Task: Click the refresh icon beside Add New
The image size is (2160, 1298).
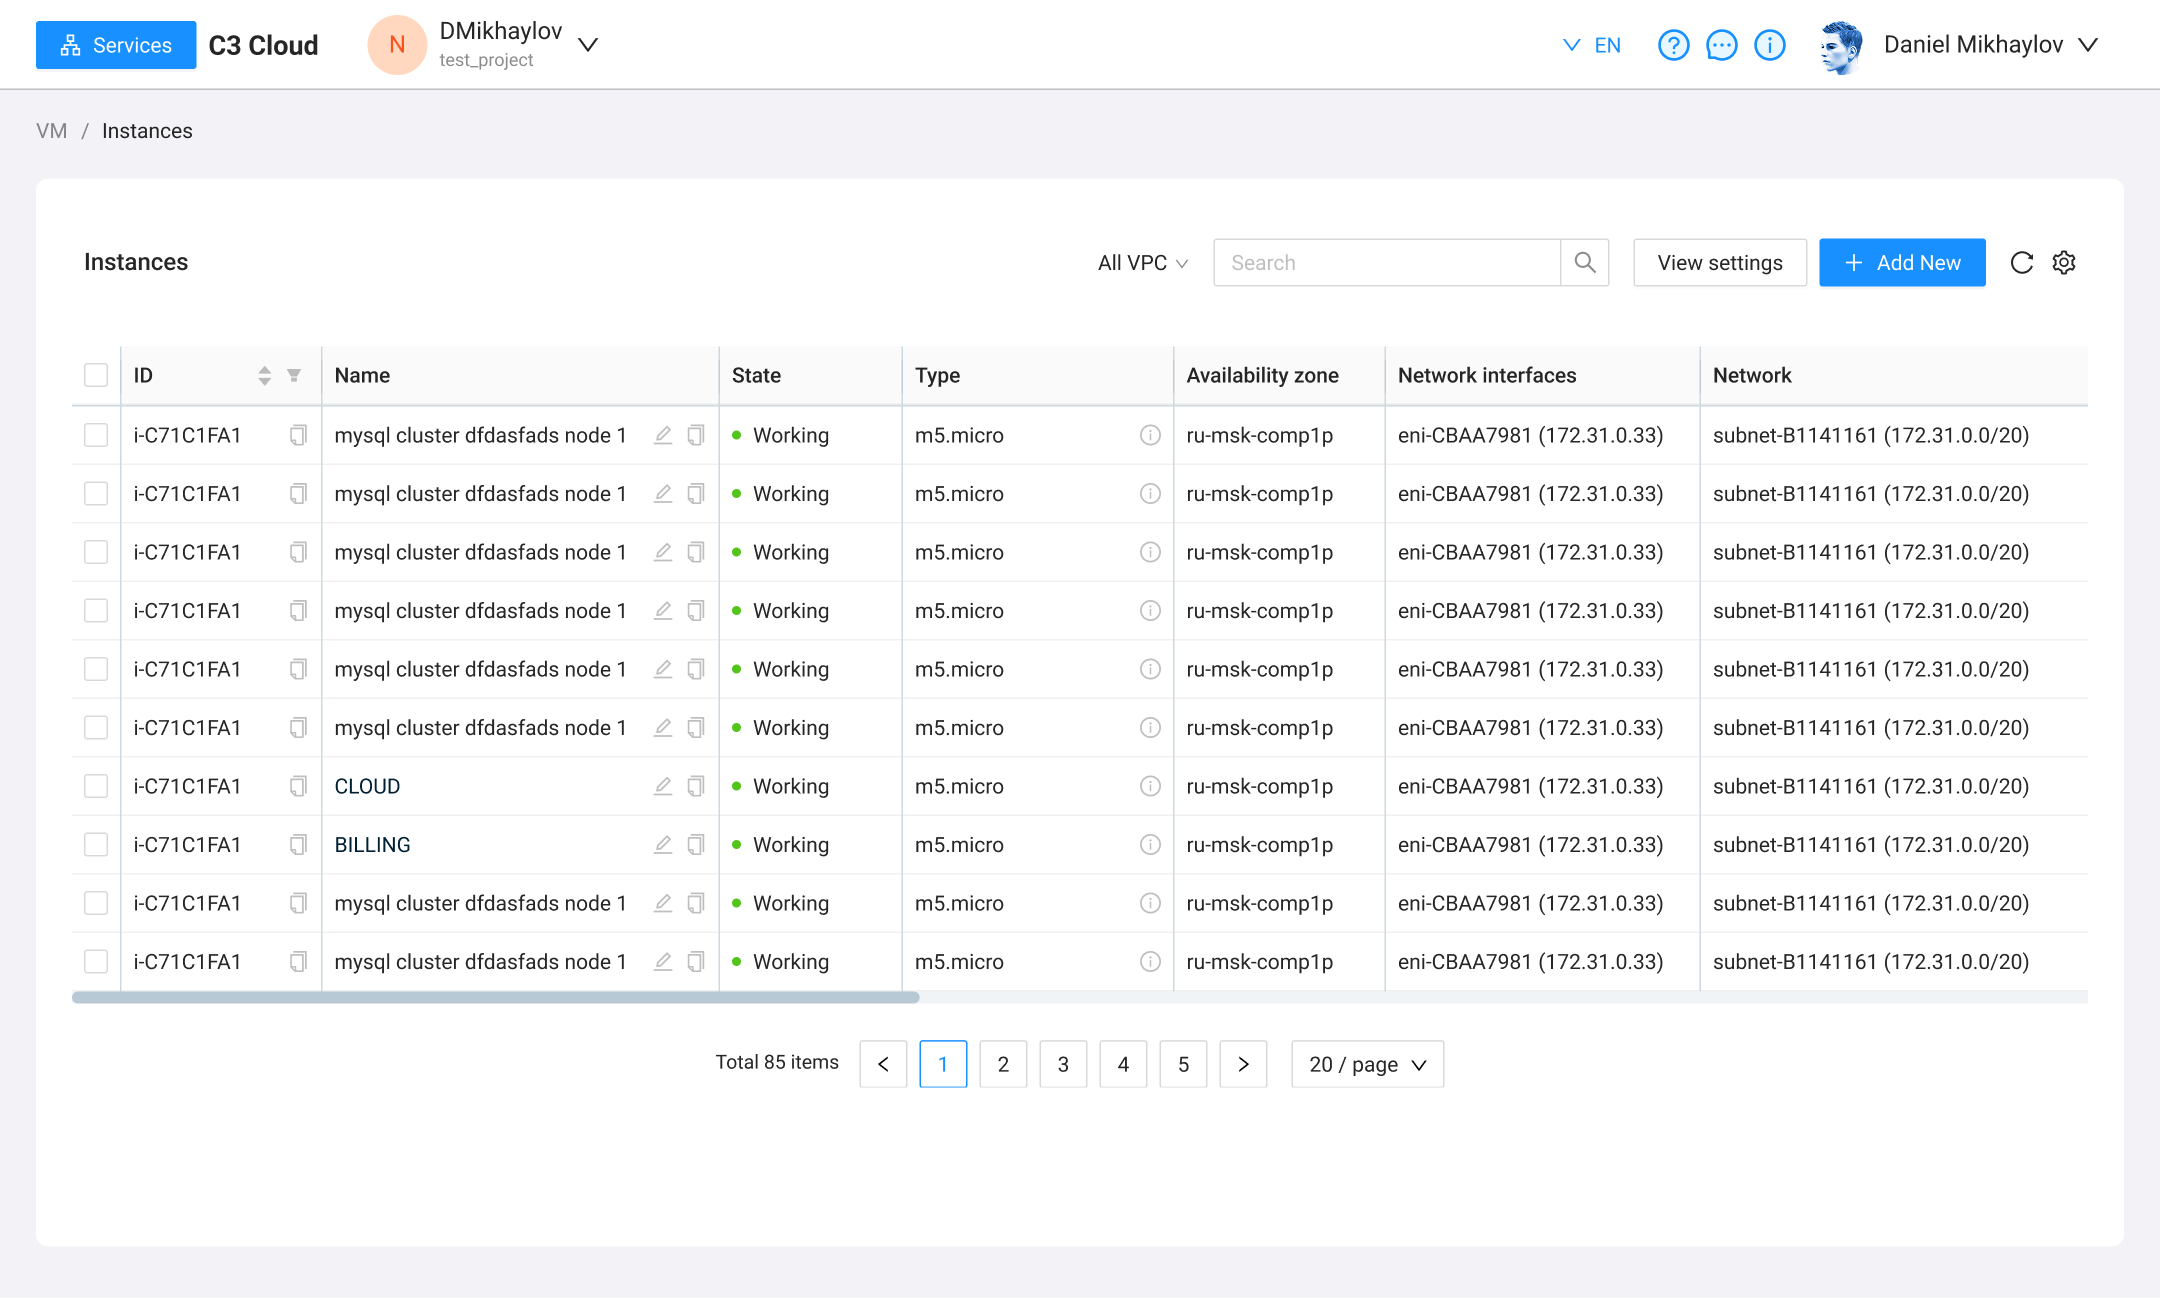Action: click(x=2021, y=263)
